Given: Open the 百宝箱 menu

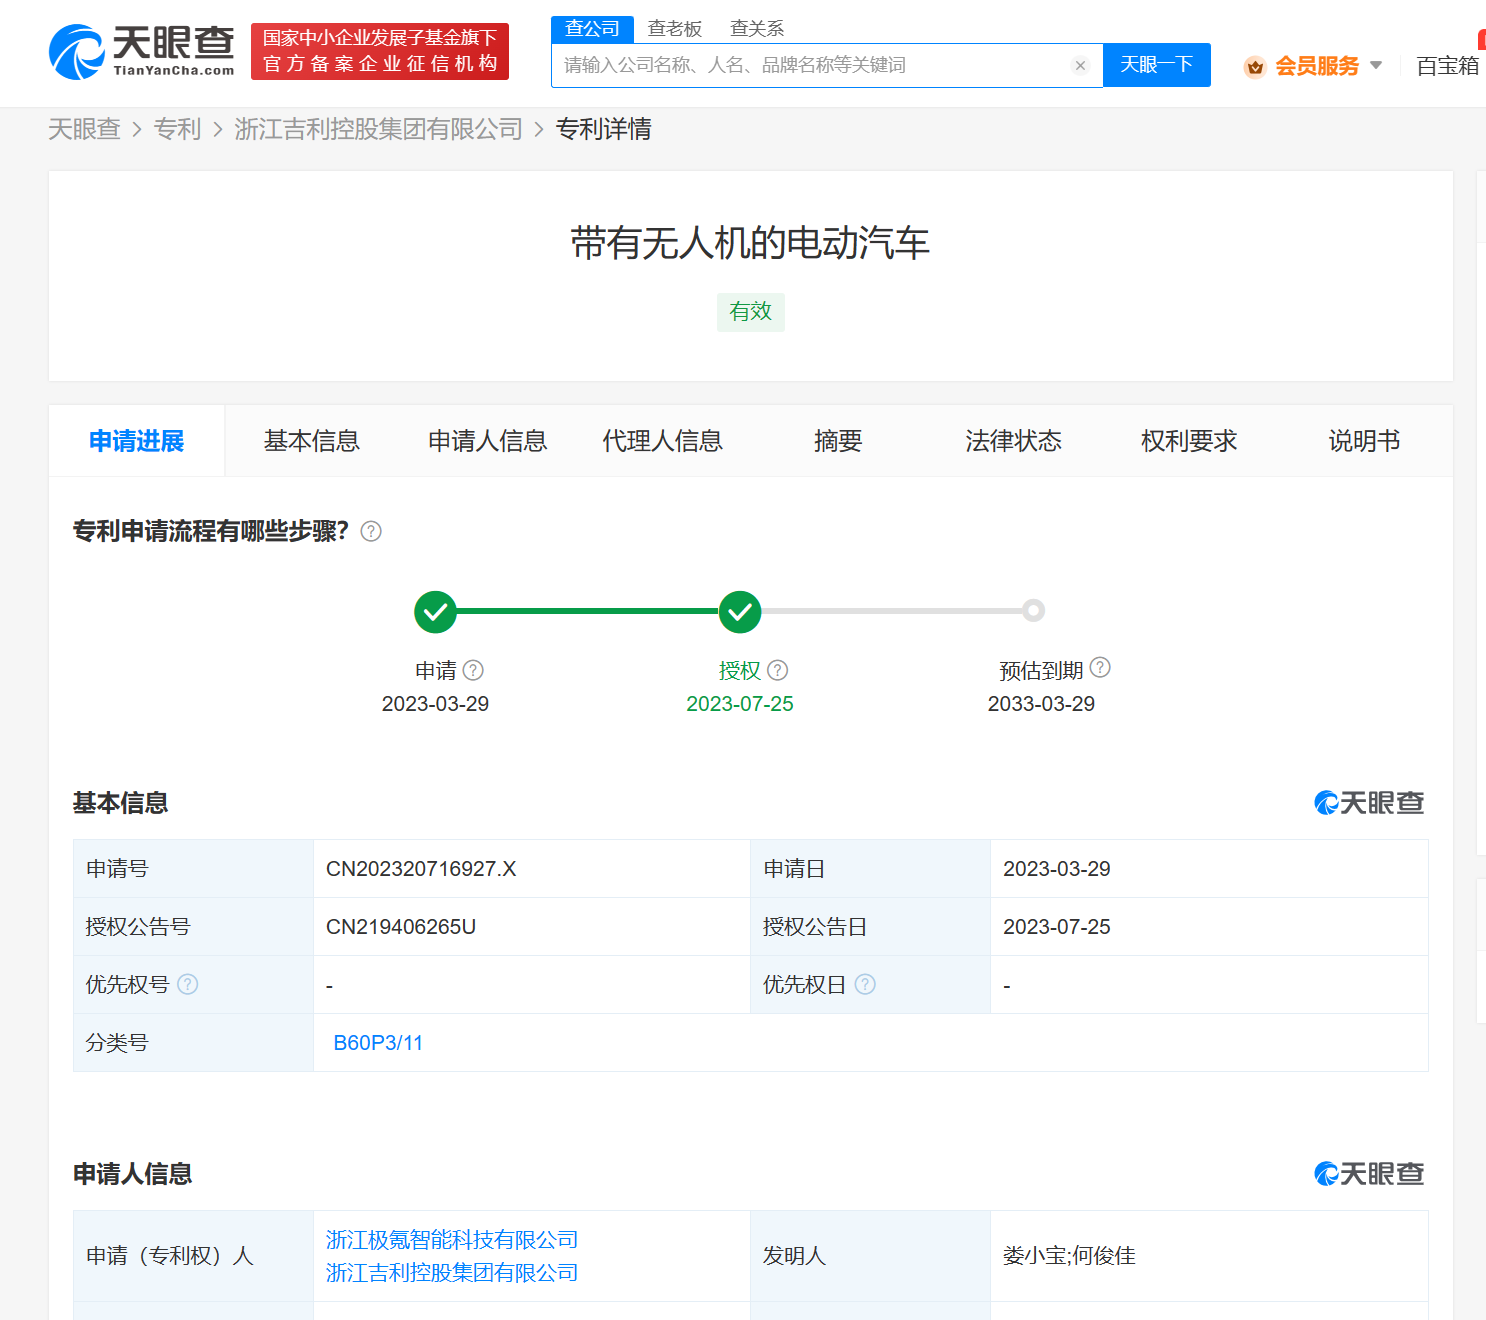Looking at the screenshot, I should point(1448,66).
